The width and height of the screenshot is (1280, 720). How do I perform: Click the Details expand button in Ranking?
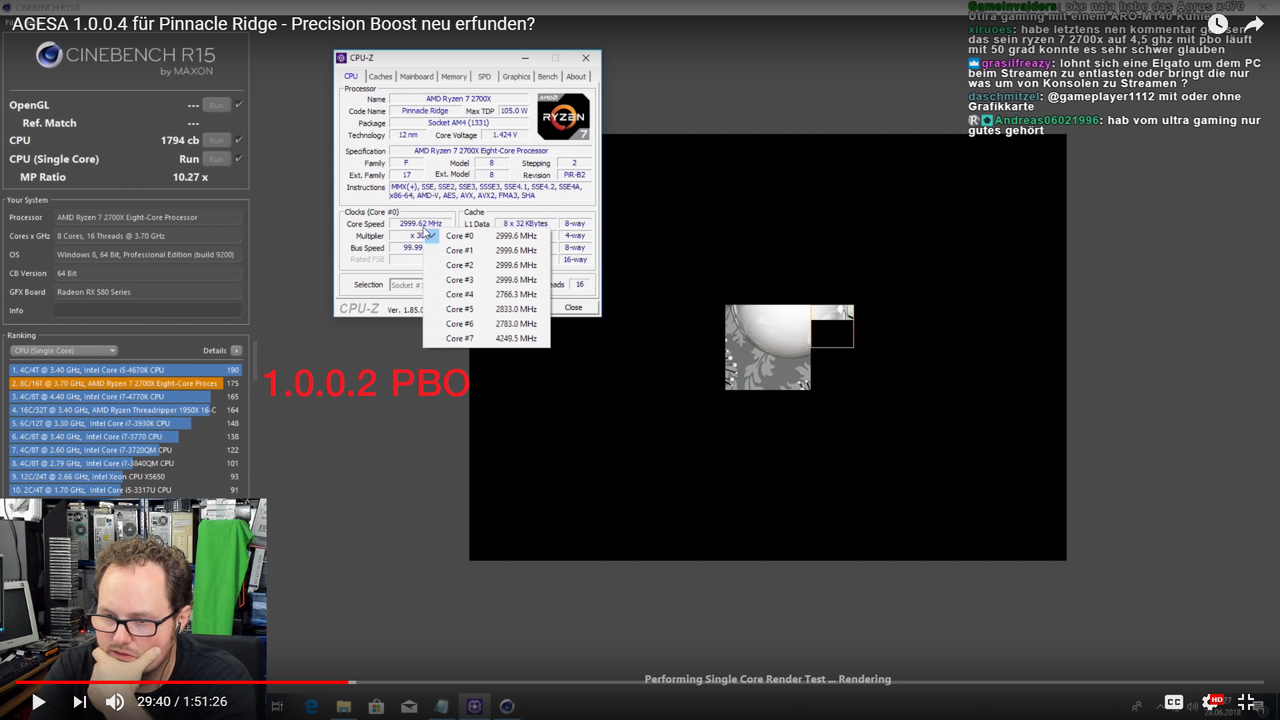point(236,351)
